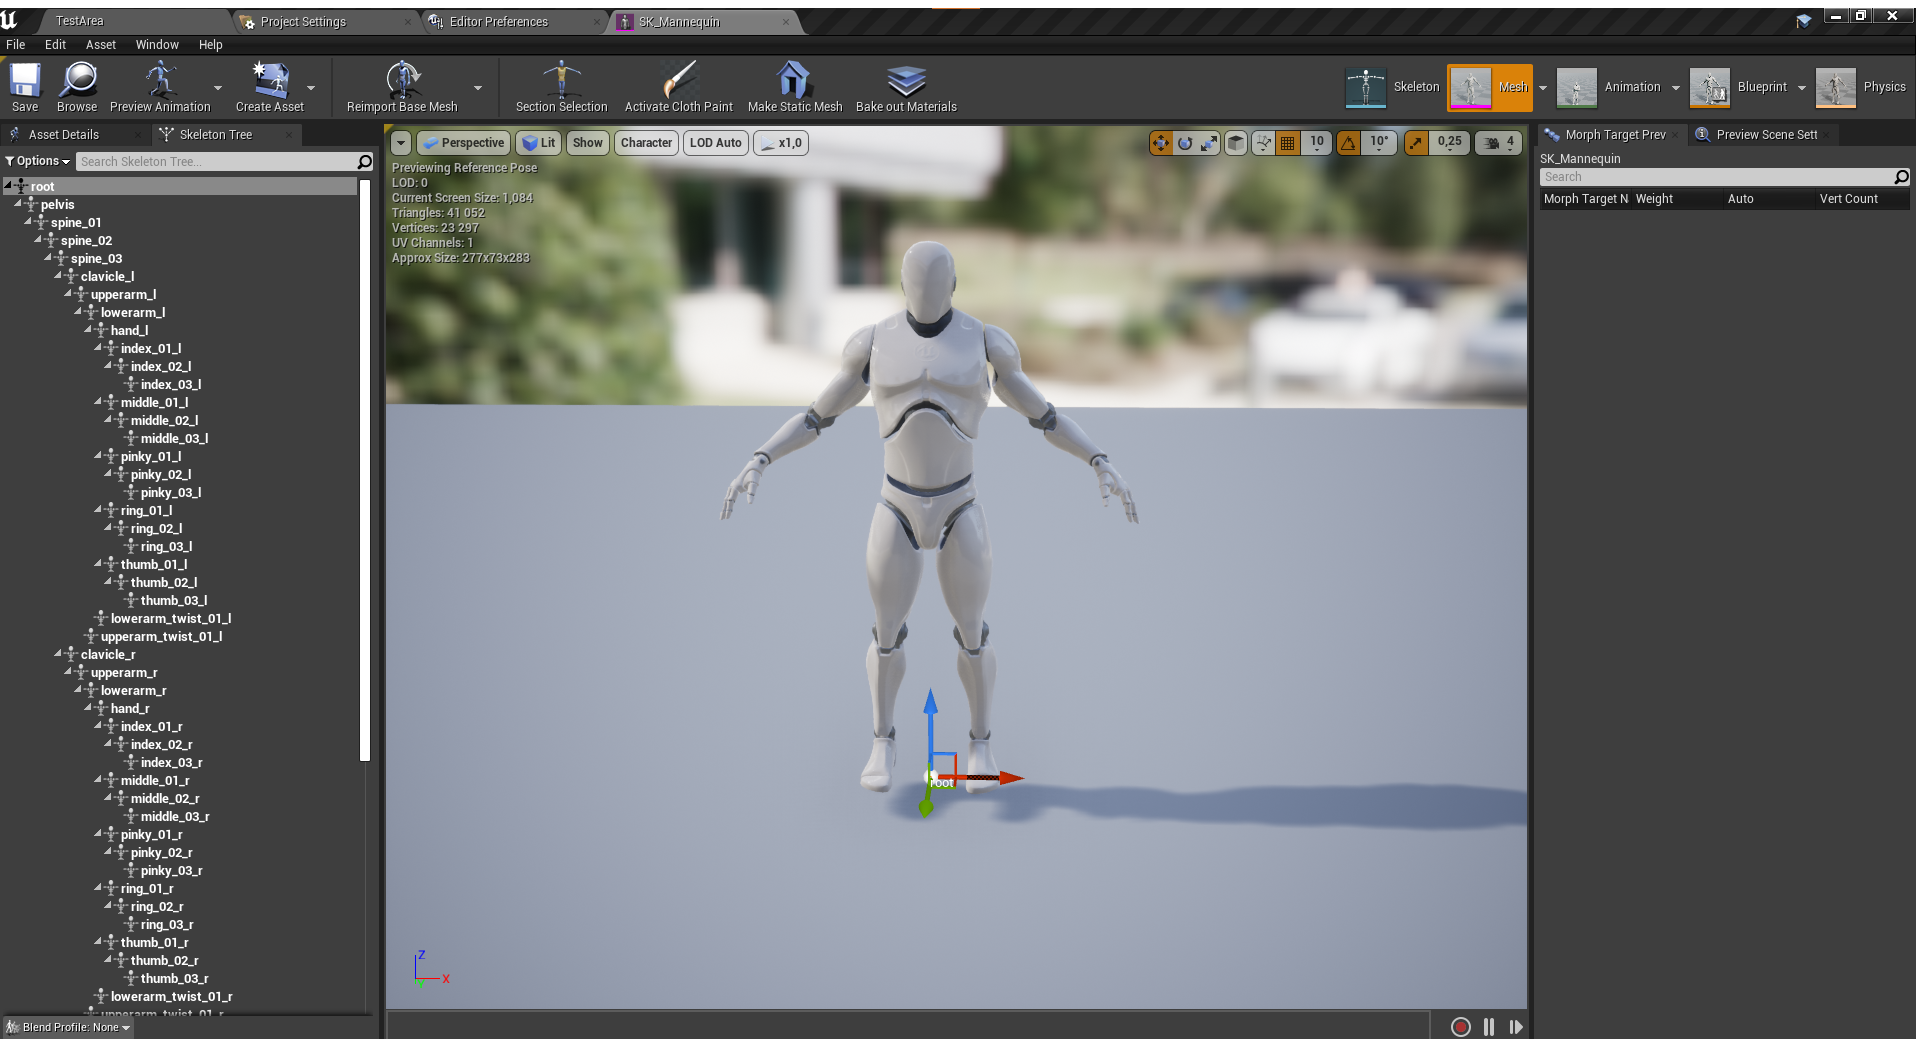Click Activate Cloth Paint icon
Screen dimensions: 1916x1039
point(678,87)
